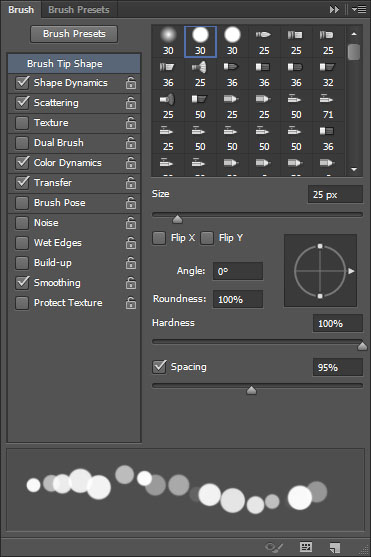Open the Brush panel flyout menu
Image resolution: width=371 pixels, height=557 pixels.
pos(359,10)
